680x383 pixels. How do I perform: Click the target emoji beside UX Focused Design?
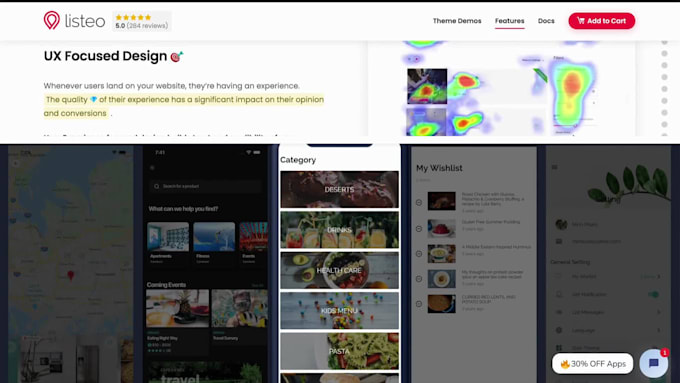(177, 56)
